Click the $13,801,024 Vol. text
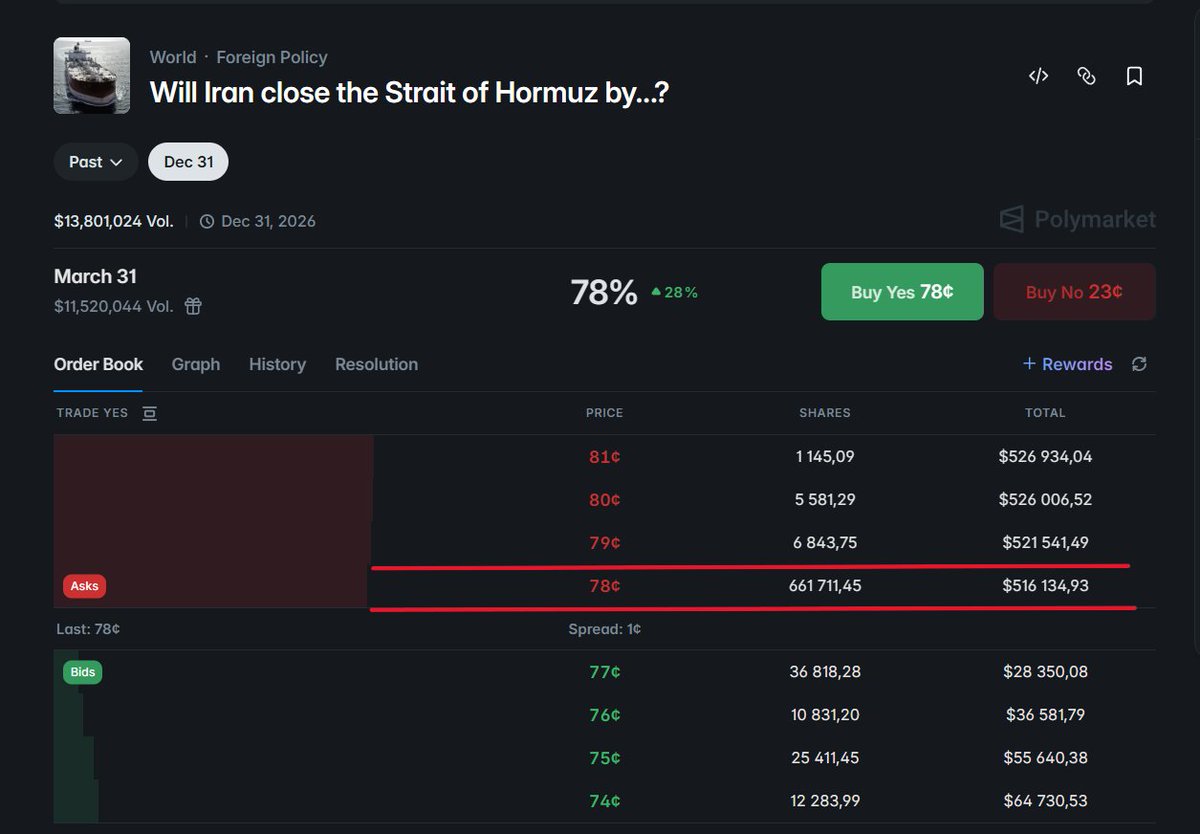Screen dimensions: 1200x834 point(114,221)
